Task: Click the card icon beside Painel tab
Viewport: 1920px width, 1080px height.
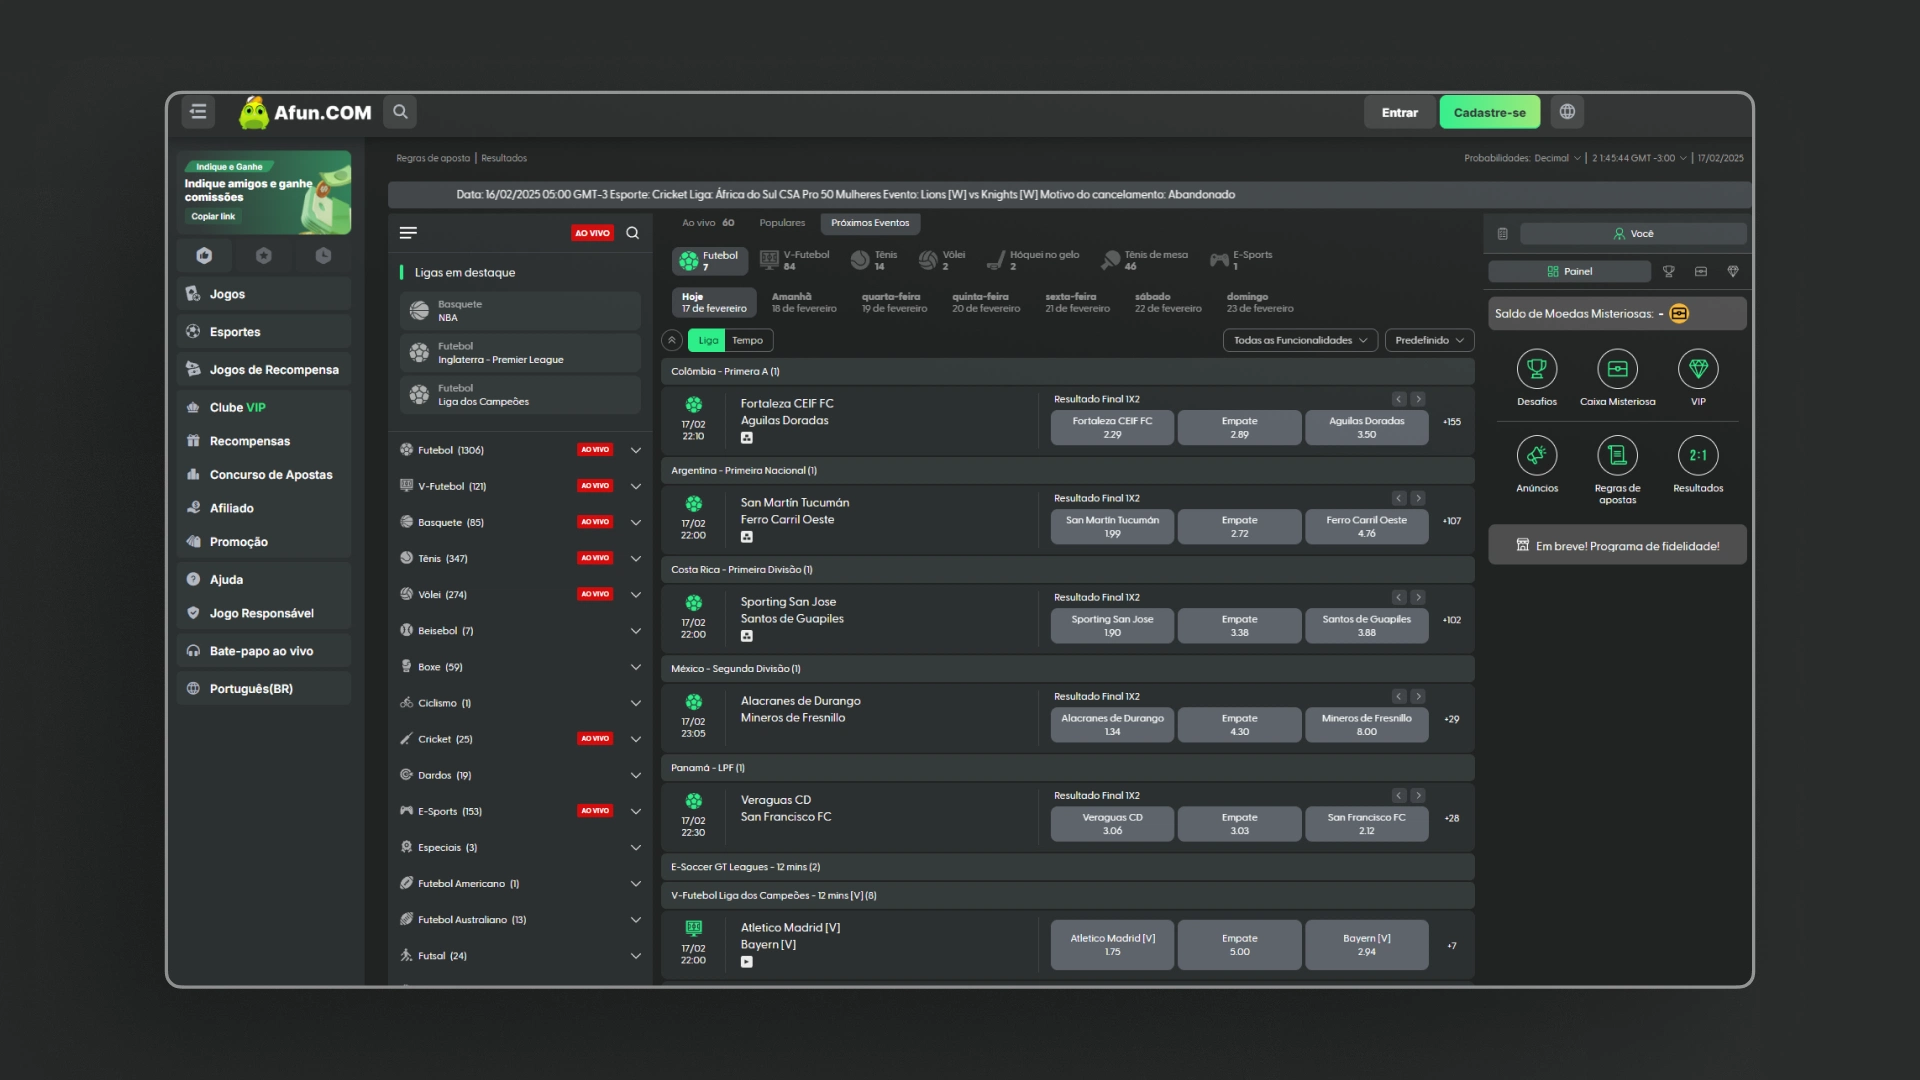Action: coord(1701,271)
